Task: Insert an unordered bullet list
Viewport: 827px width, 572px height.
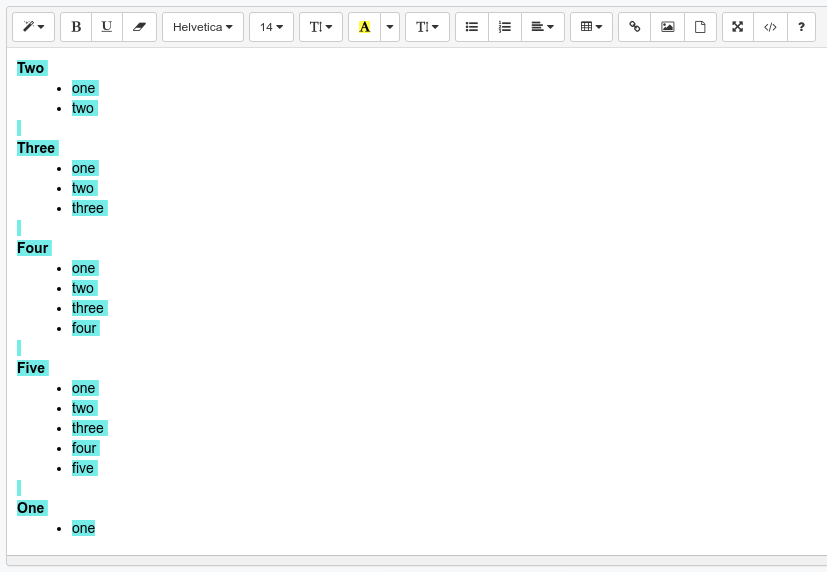Action: click(472, 27)
